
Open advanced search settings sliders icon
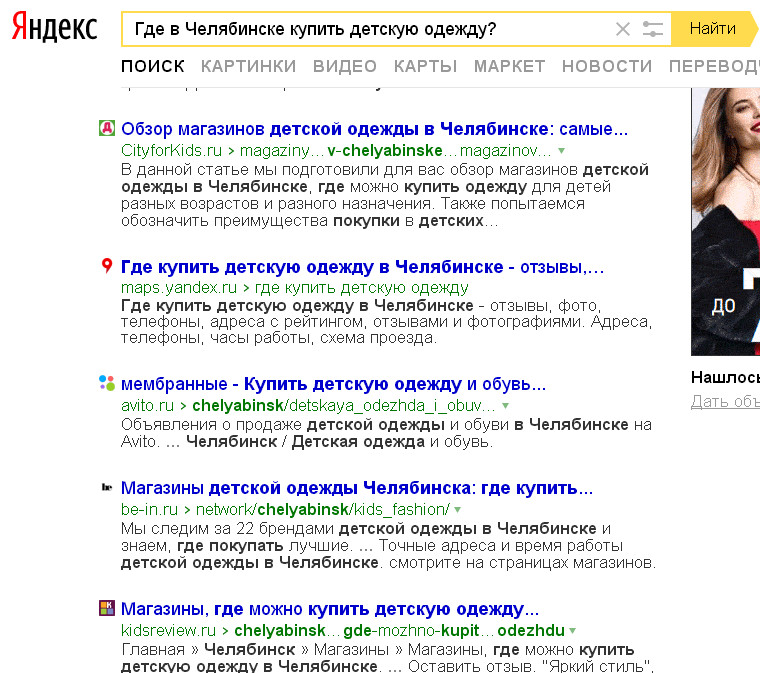click(x=652, y=29)
